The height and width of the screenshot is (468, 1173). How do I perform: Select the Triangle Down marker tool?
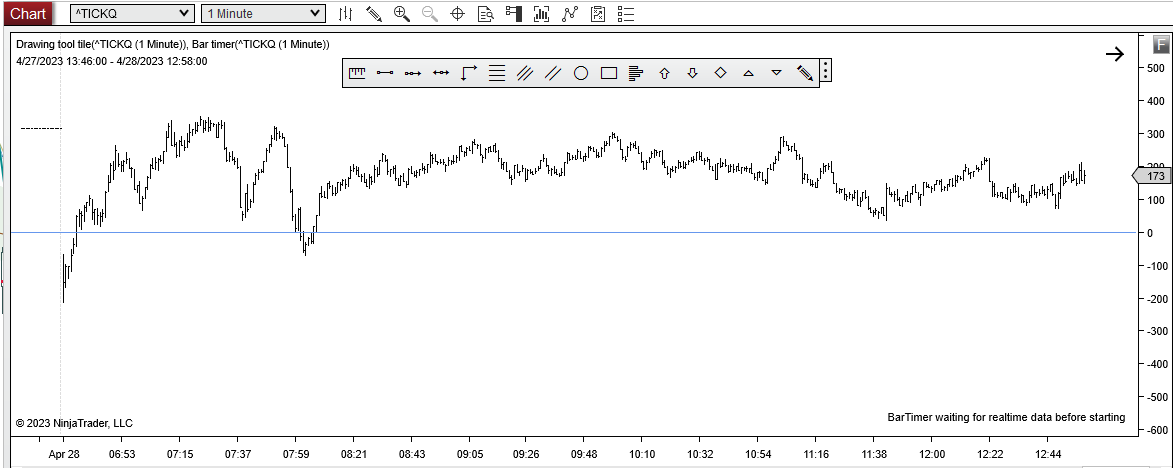777,73
